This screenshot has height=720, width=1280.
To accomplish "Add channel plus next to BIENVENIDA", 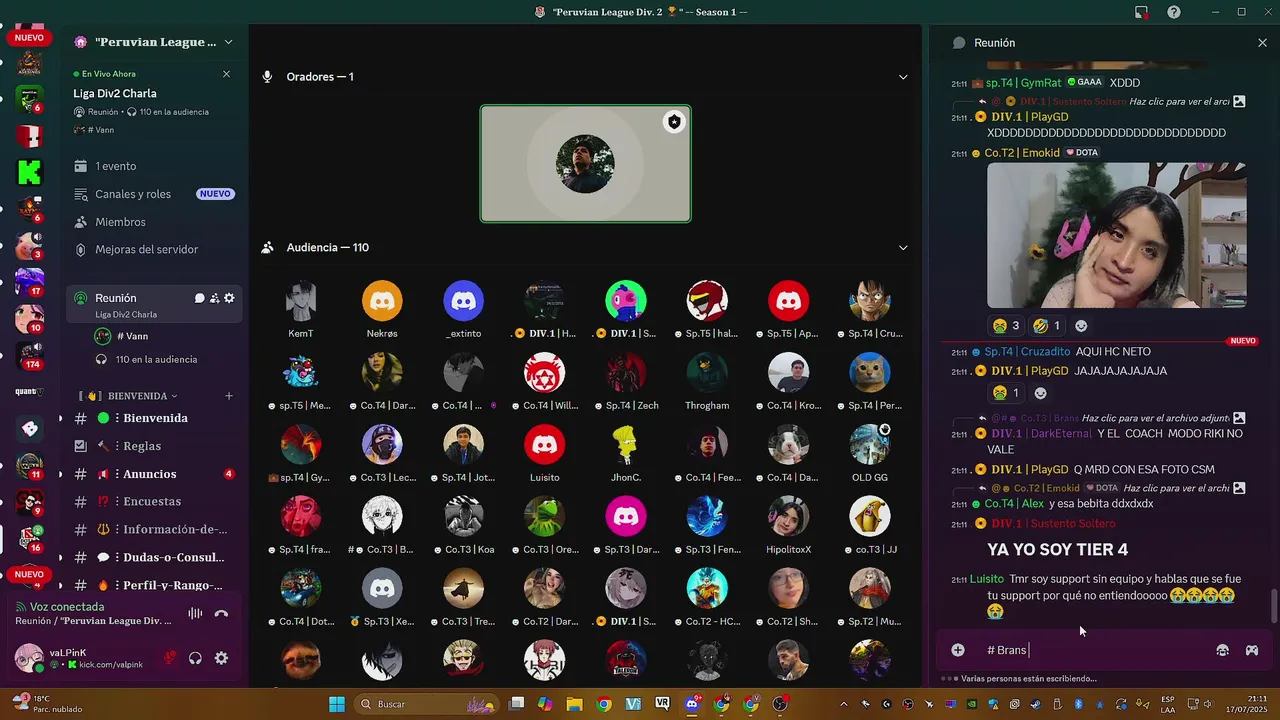I will (x=229, y=396).
